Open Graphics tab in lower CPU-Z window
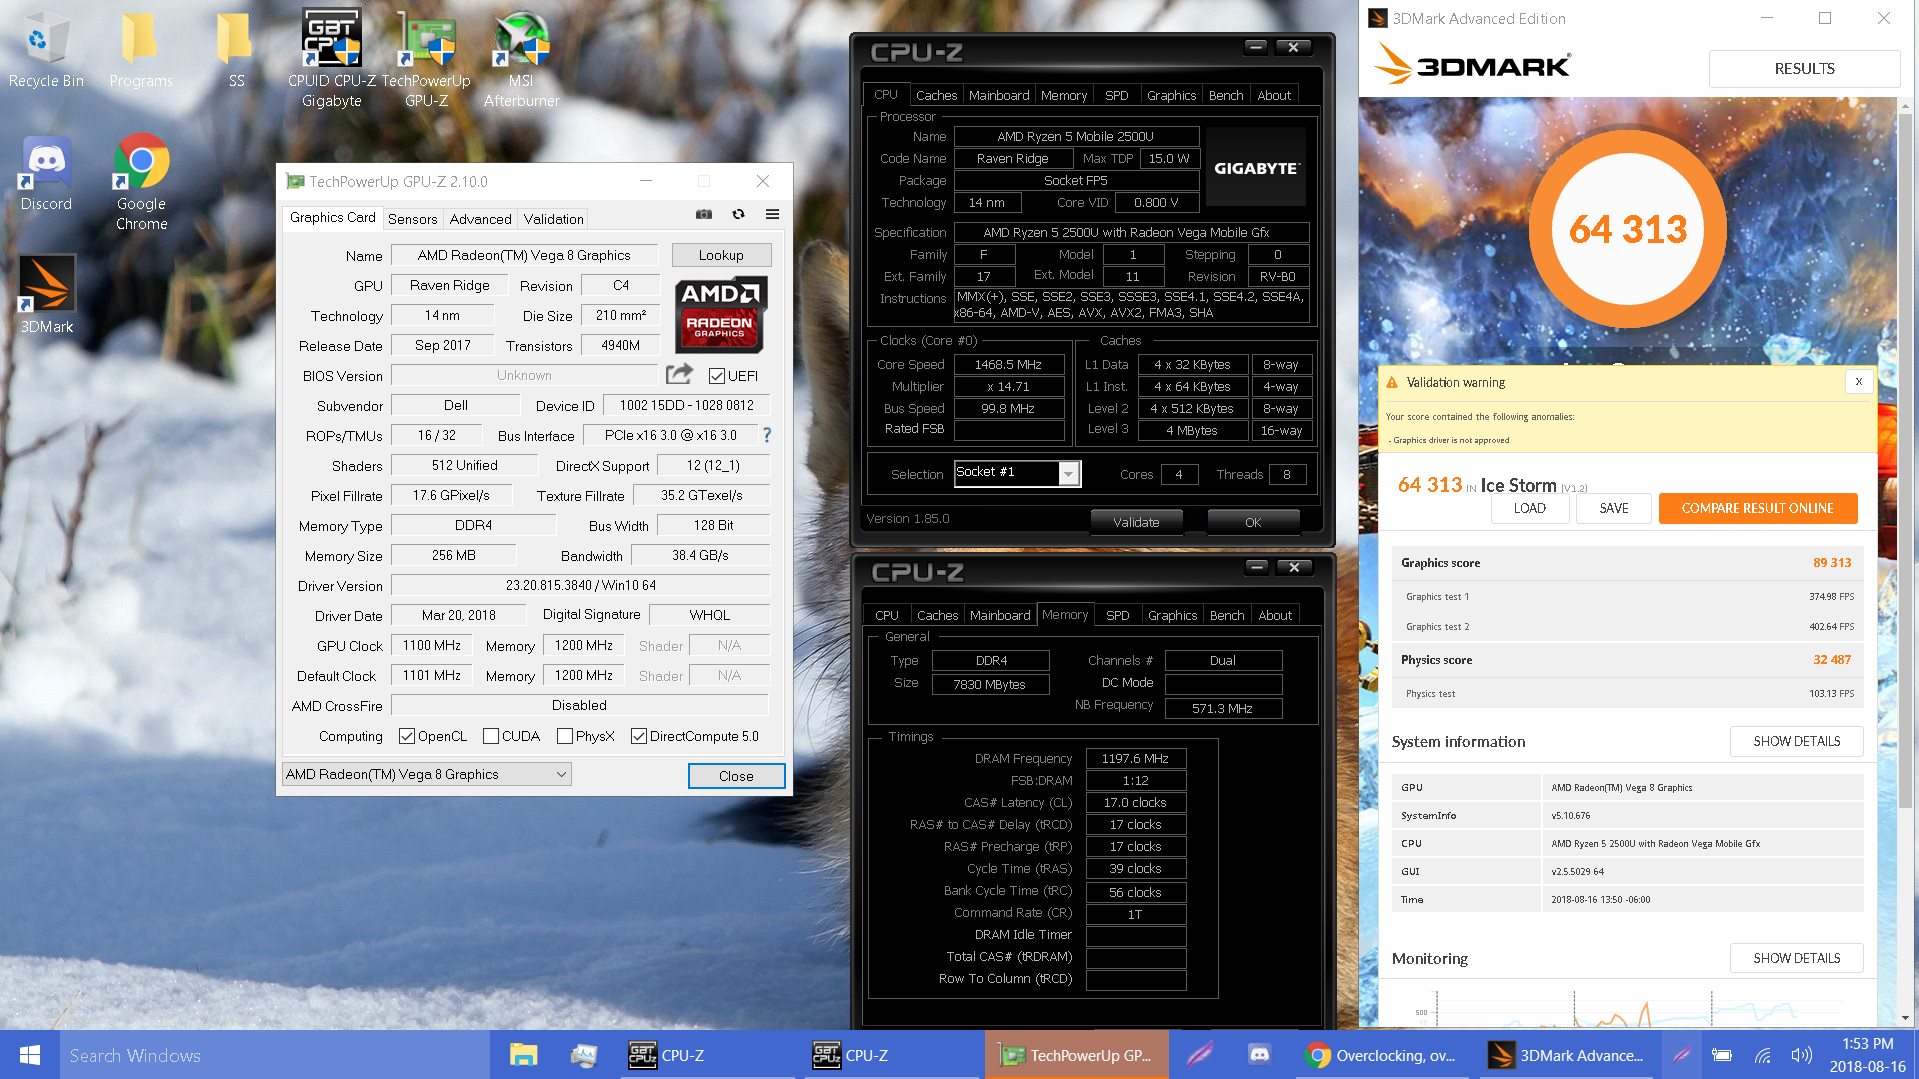The image size is (1919, 1079). [1172, 615]
